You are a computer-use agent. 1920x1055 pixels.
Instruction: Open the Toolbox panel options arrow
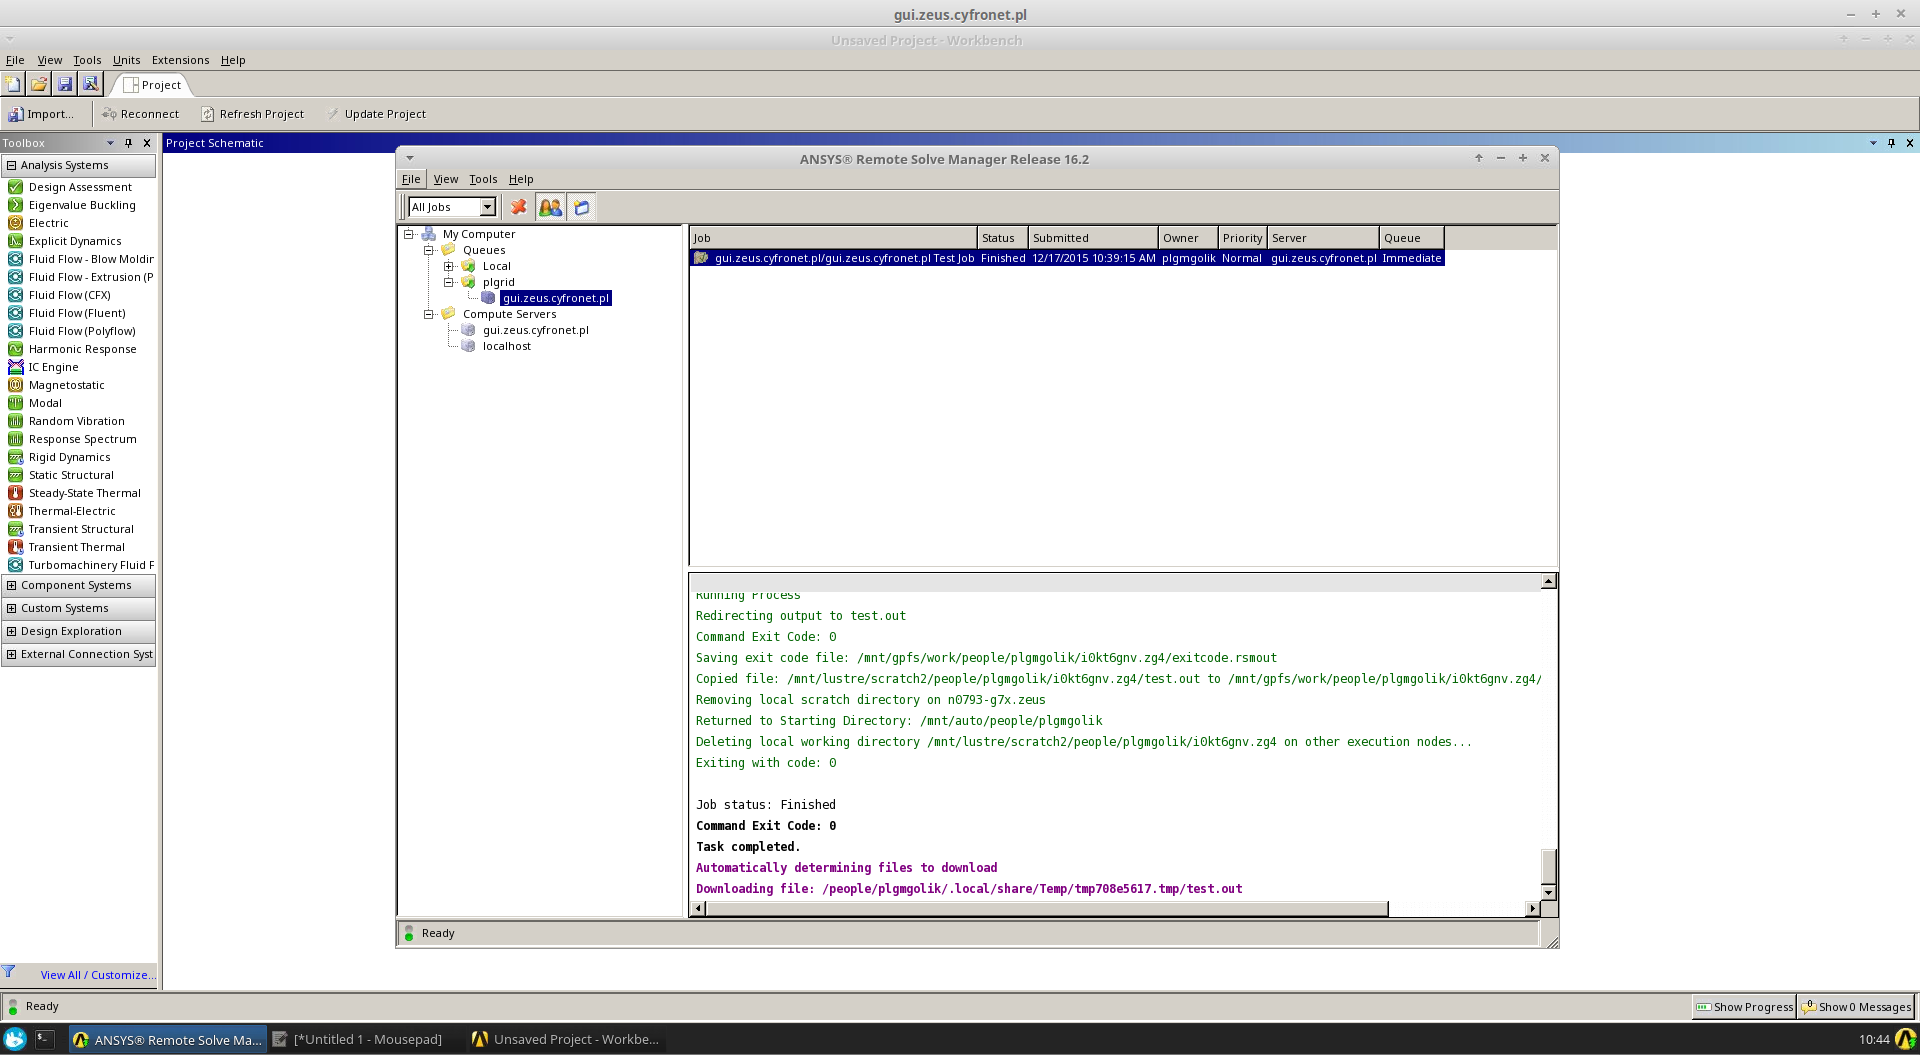[x=110, y=143]
